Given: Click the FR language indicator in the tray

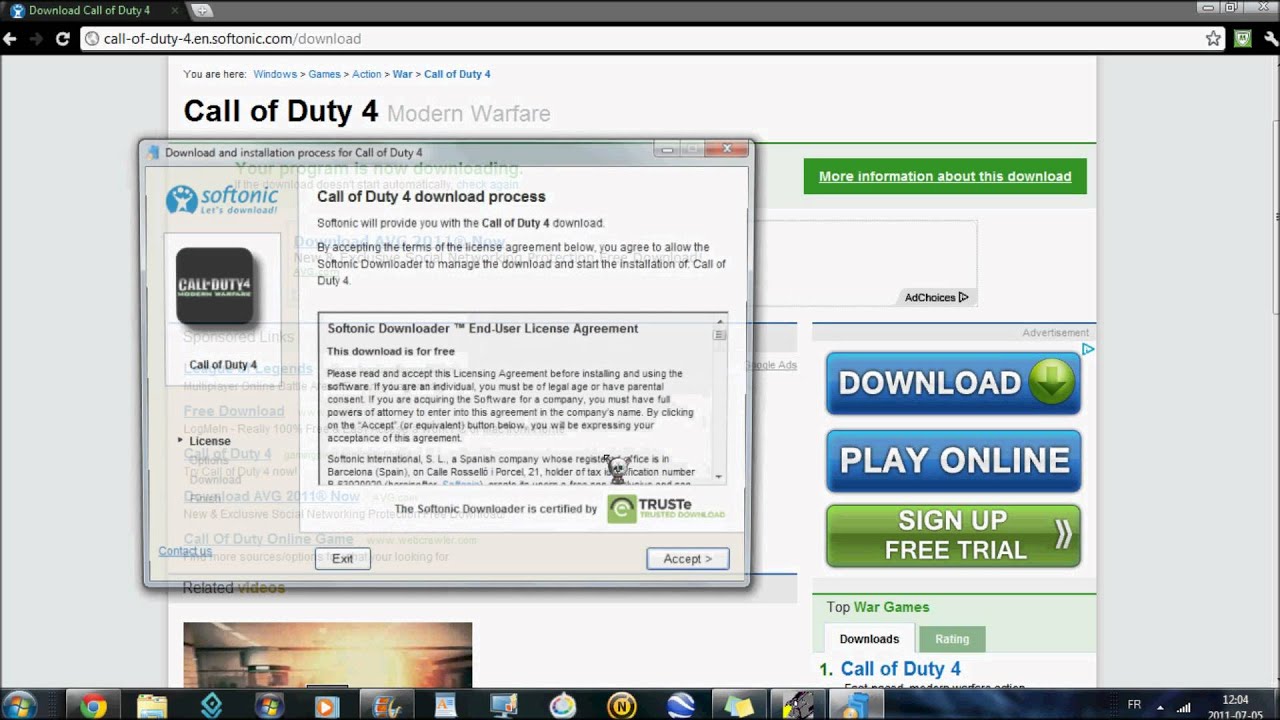Looking at the screenshot, I should tap(1134, 705).
